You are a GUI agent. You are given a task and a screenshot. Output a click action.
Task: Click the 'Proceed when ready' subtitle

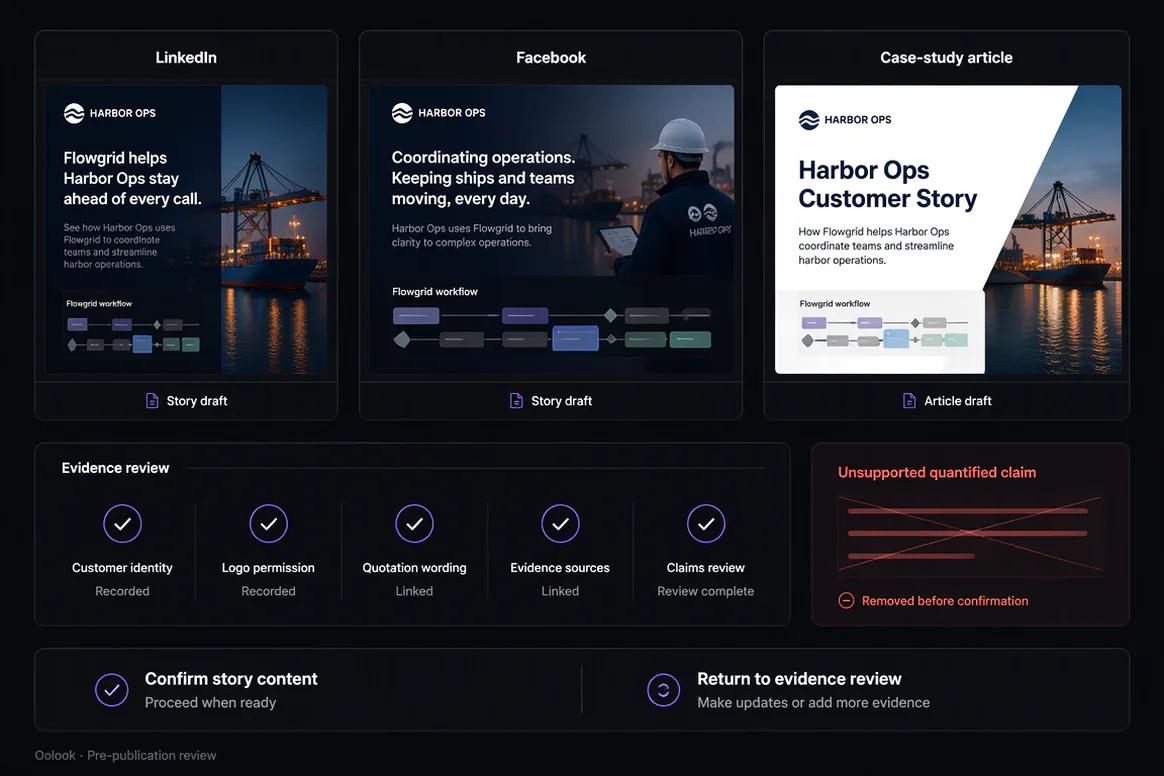pyautogui.click(x=210, y=702)
